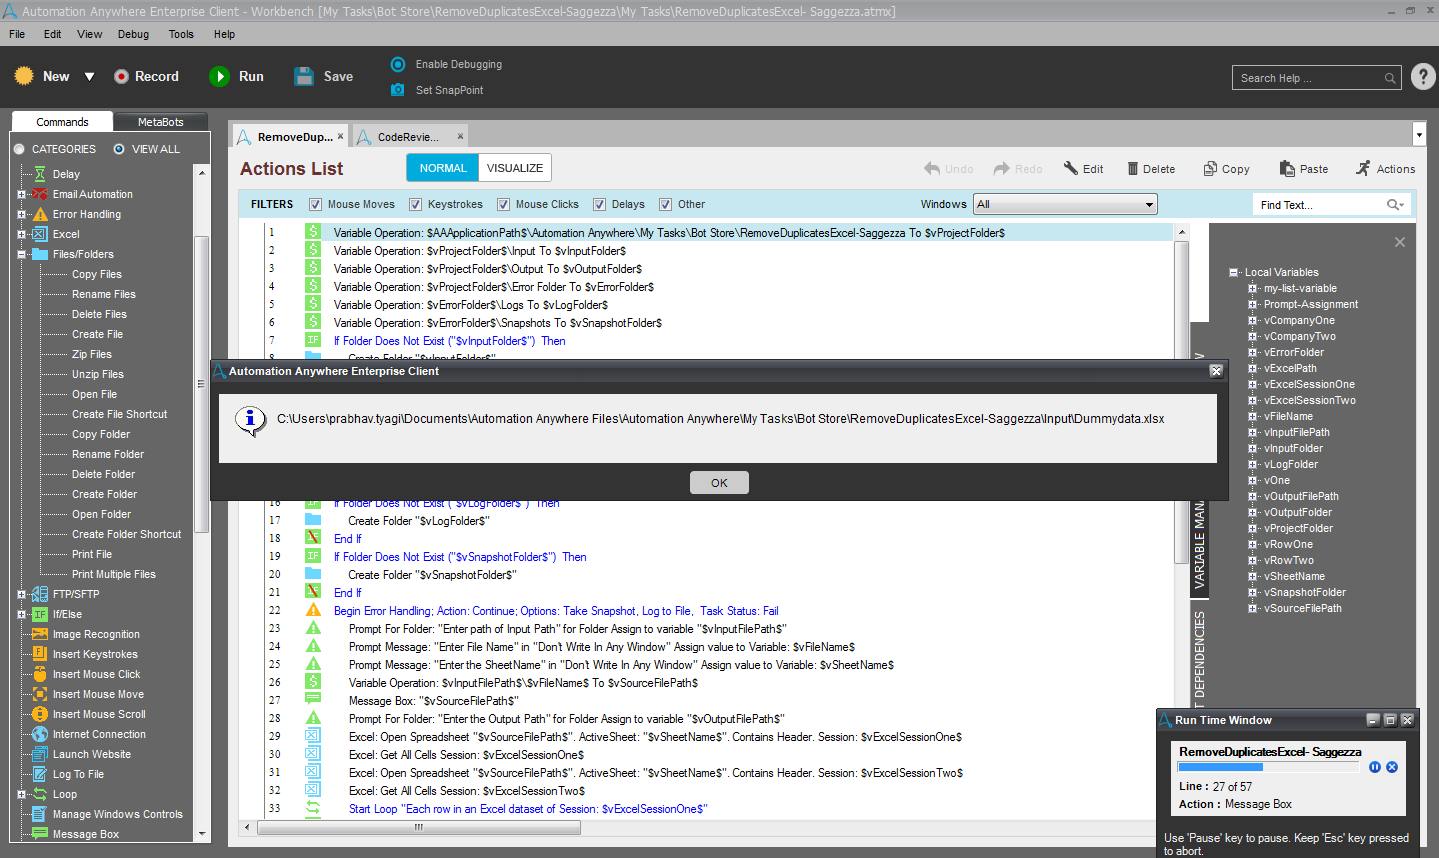Switch to NORMAL view button
Screen dimensions: 1439x858
point(443,168)
